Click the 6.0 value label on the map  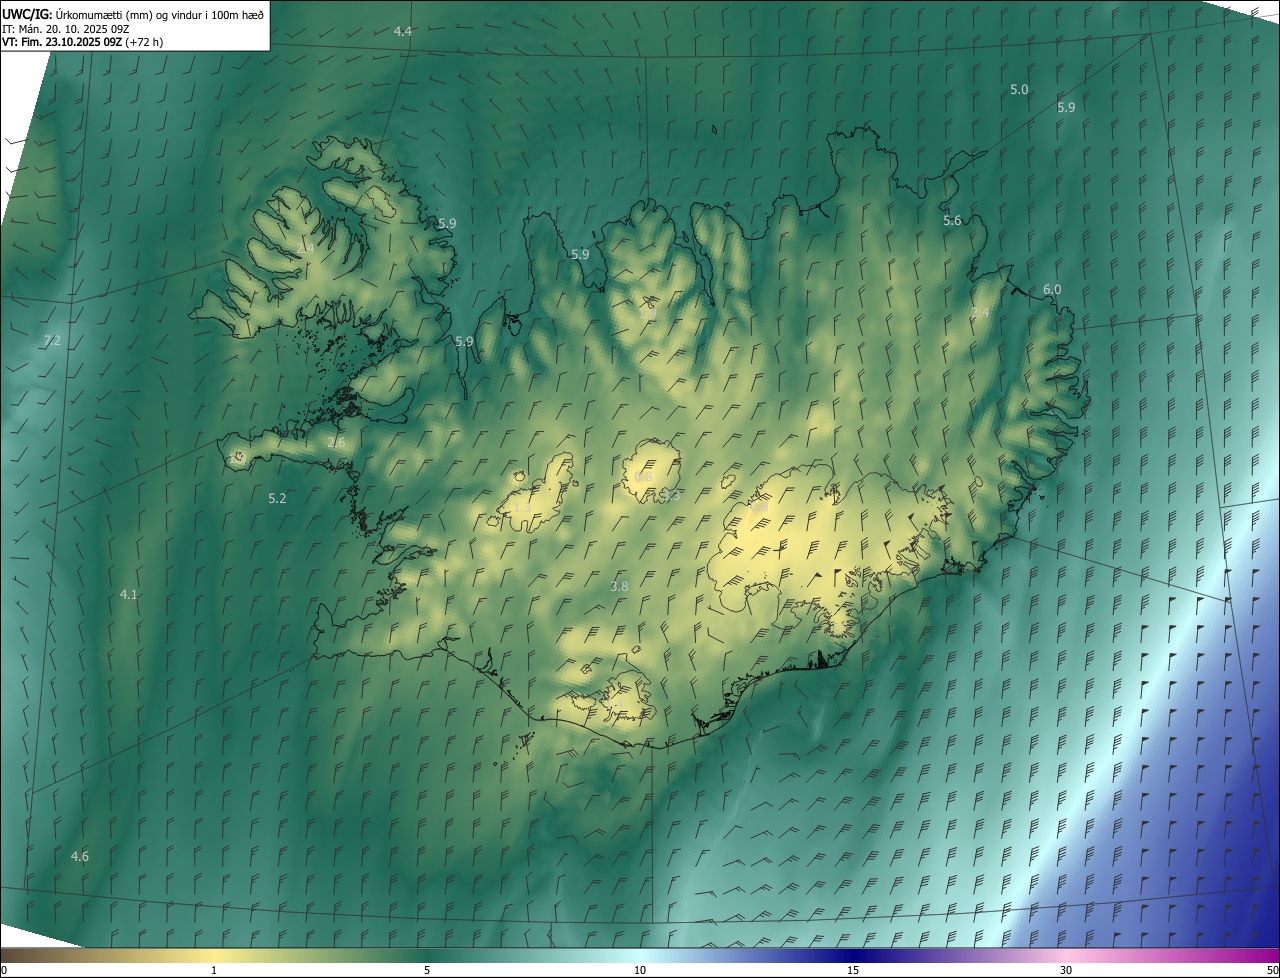(1052, 290)
